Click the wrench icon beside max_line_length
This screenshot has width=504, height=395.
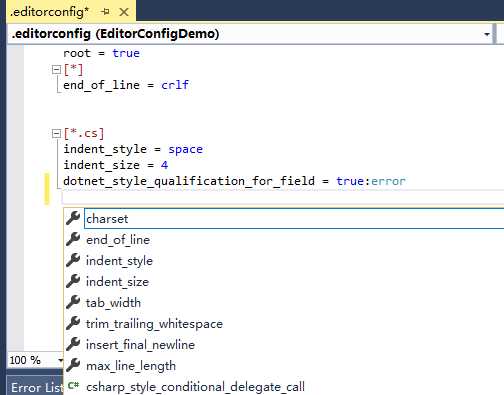(x=73, y=365)
